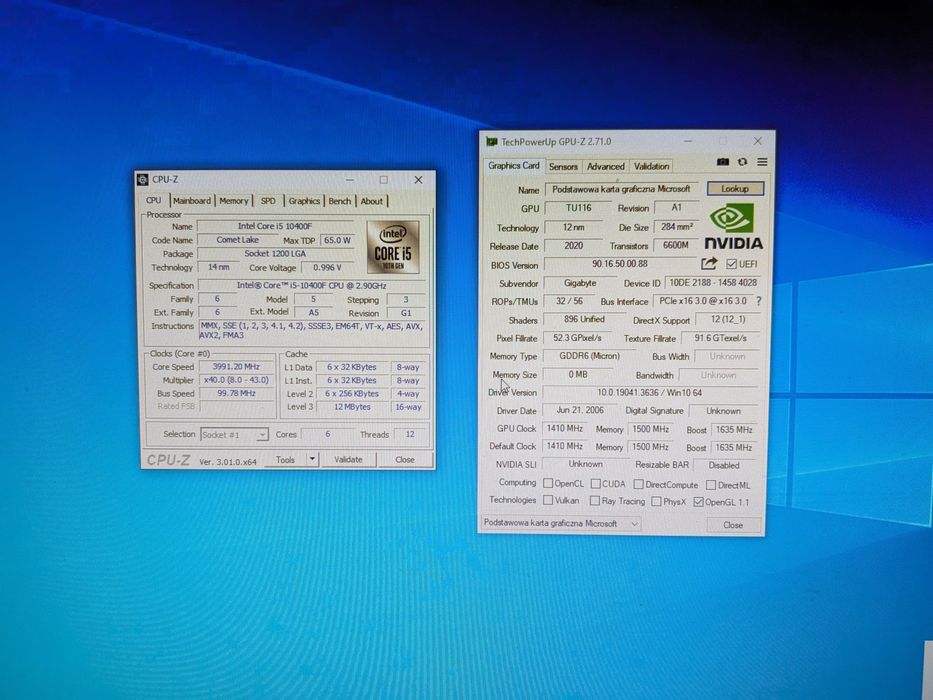Click the Intel Core i5 badge in CPU-Z

click(393, 247)
